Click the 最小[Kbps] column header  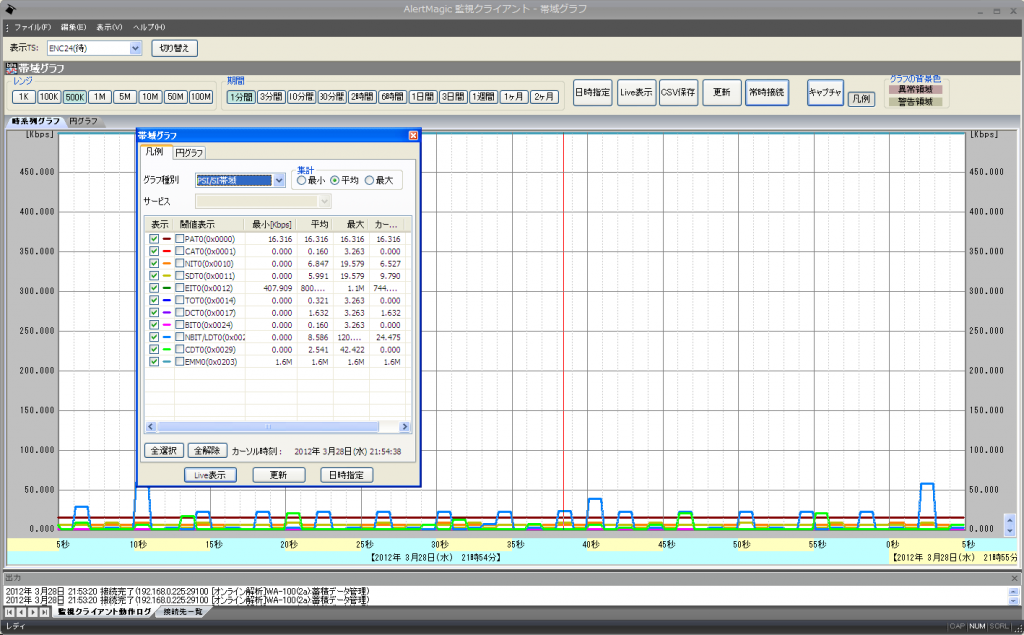(x=270, y=224)
